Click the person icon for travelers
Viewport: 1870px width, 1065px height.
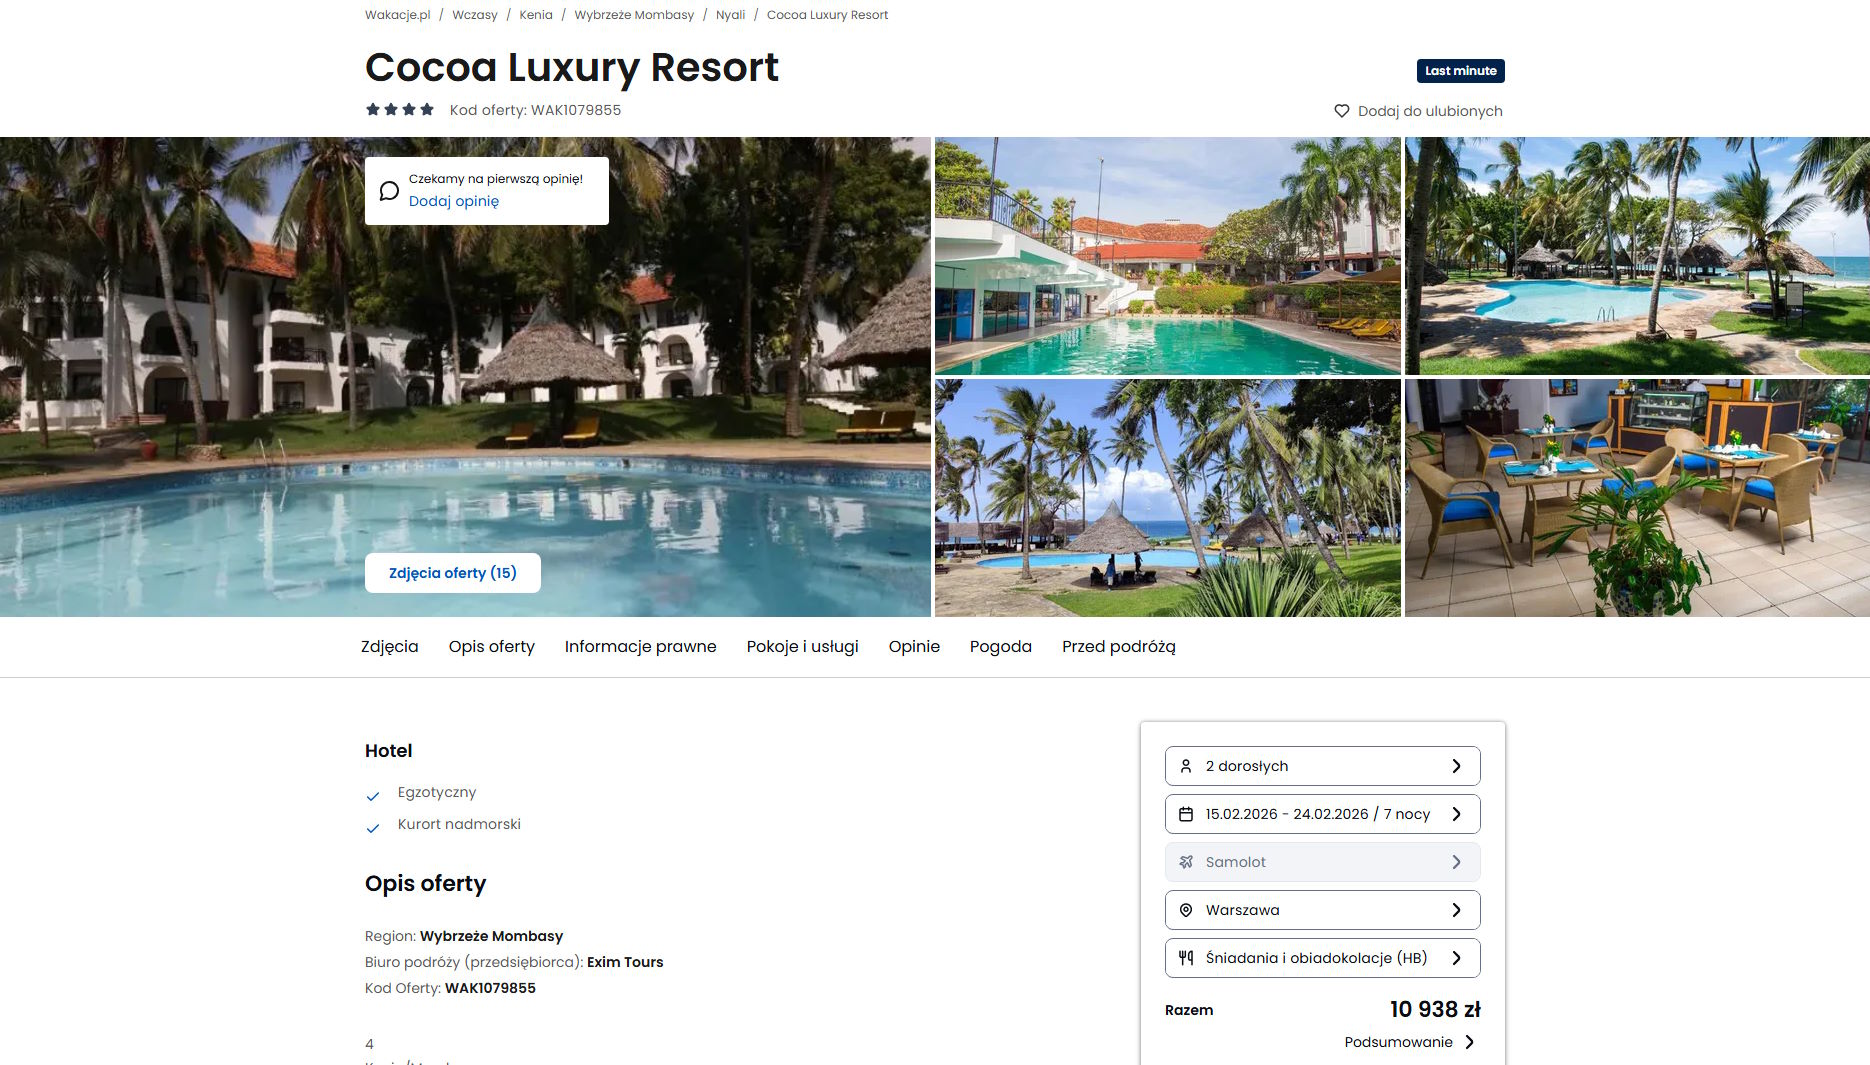(x=1186, y=766)
